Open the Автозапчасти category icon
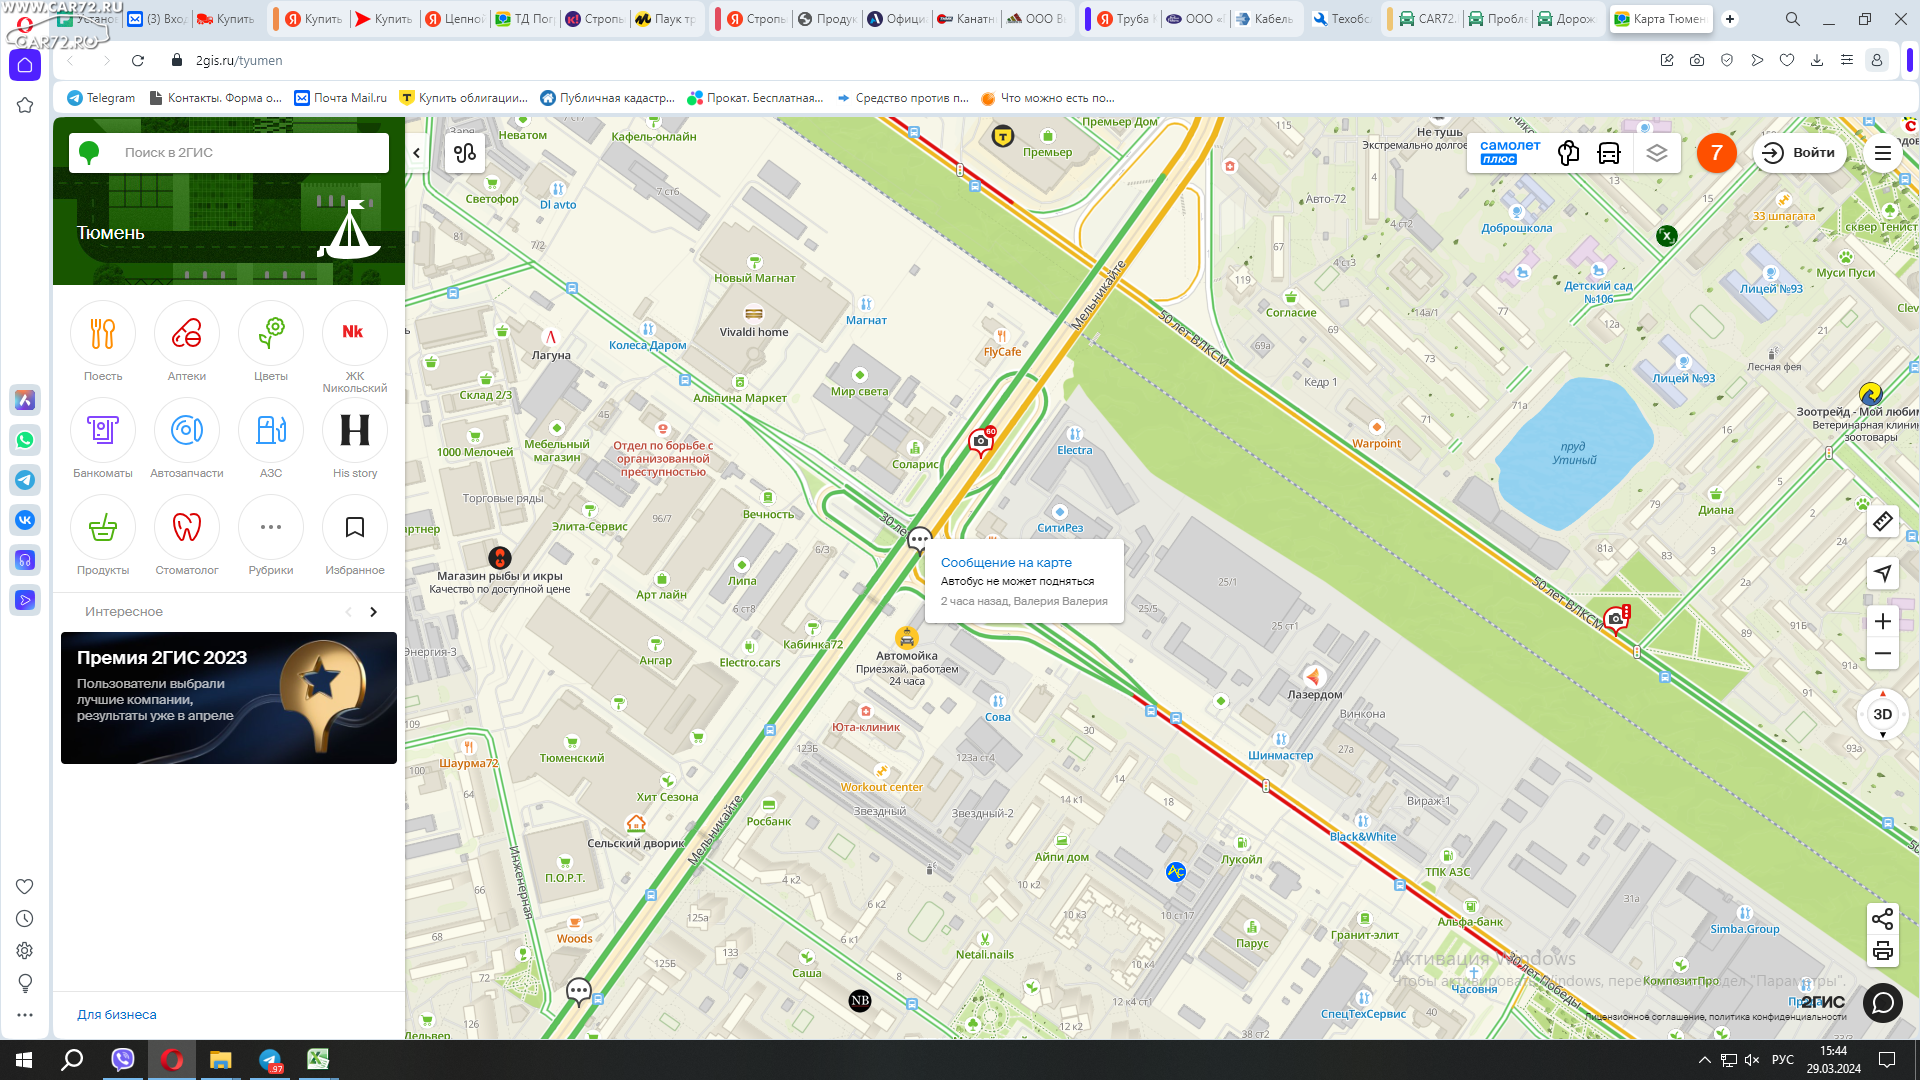The width and height of the screenshot is (1920, 1080). (x=187, y=430)
